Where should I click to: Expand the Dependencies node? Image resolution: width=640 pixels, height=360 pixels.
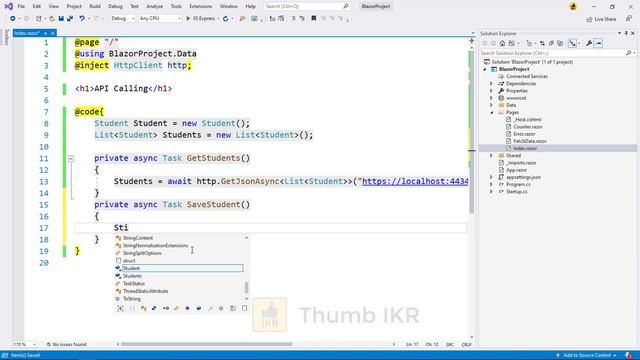pos(492,84)
